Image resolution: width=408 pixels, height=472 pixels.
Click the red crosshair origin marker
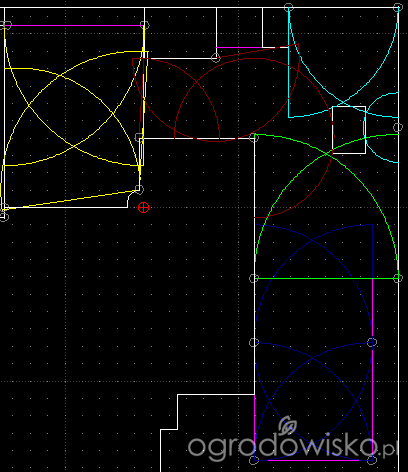click(143, 207)
